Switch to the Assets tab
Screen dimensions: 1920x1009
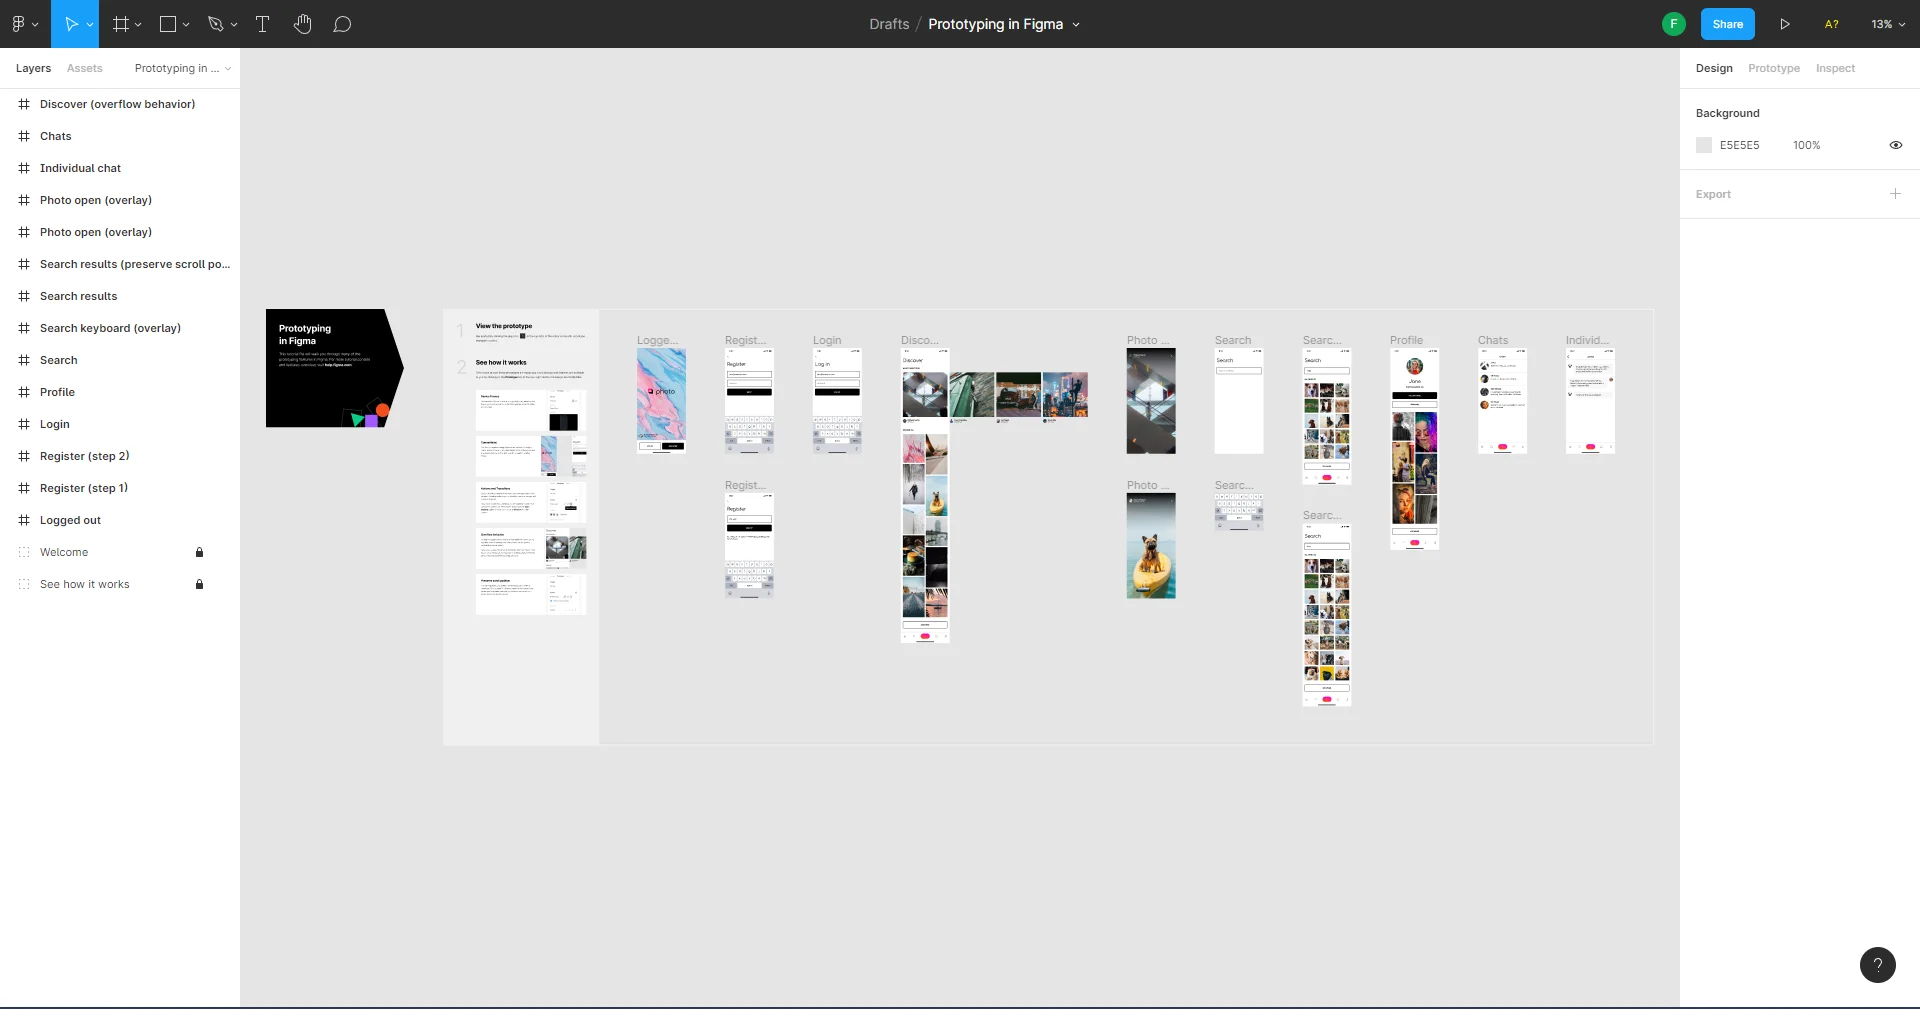84,68
